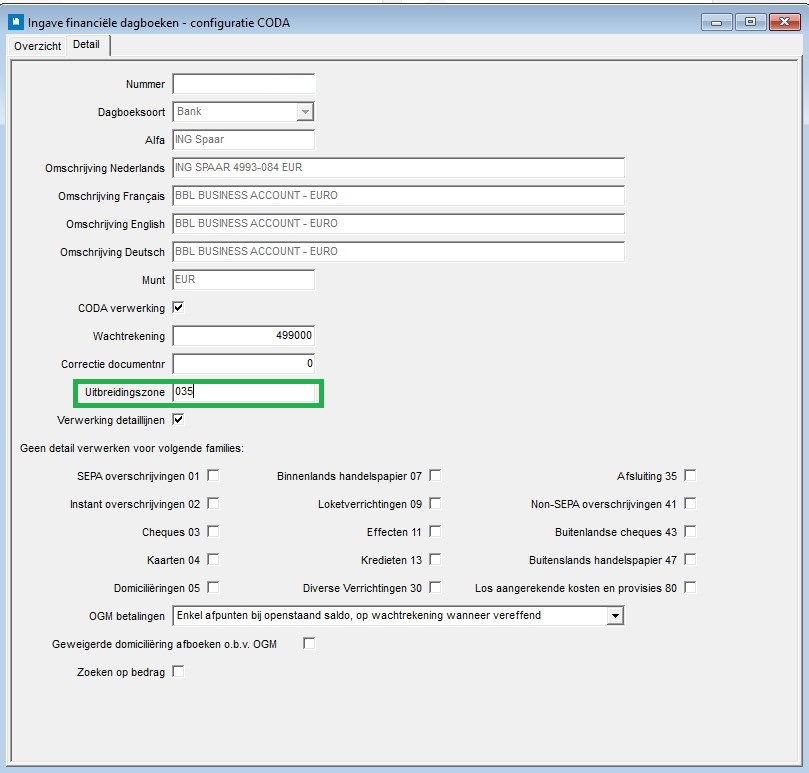Image resolution: width=809 pixels, height=773 pixels.
Task: Toggle the Verwerking detaillijnen checkbox
Action: click(x=179, y=420)
